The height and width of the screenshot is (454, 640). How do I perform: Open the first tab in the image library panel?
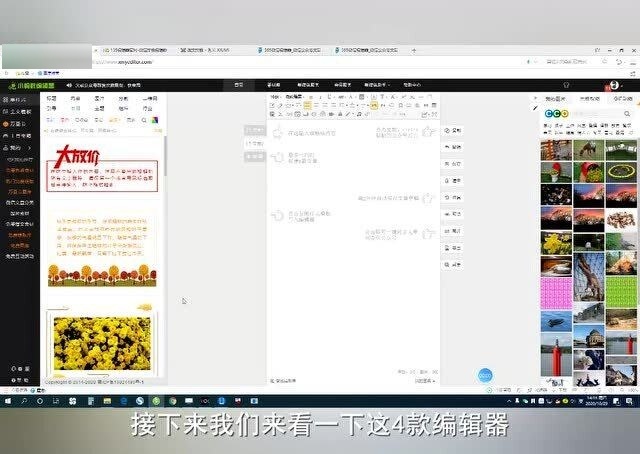coord(555,98)
